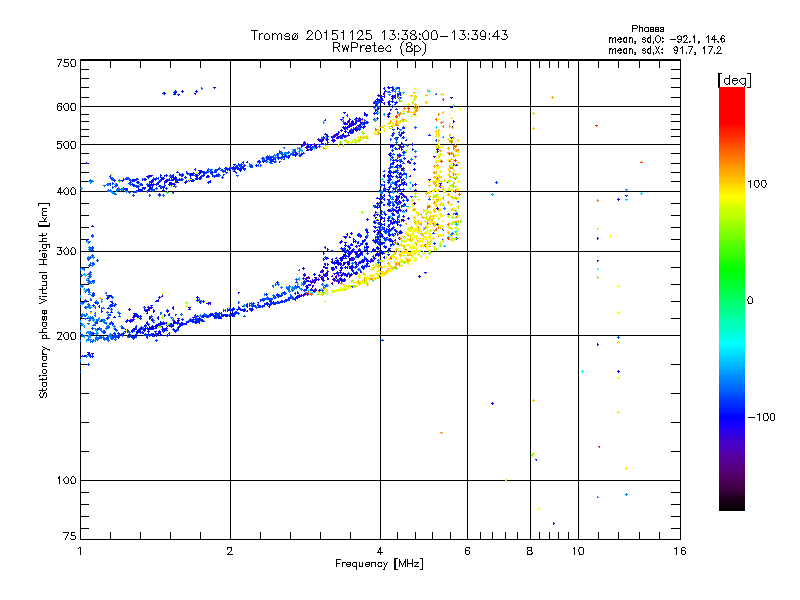This screenshot has width=800, height=600.
Task: Click the plot title 'Tromsø 20151125 13:38:00-13:39:43'
Action: point(379,35)
